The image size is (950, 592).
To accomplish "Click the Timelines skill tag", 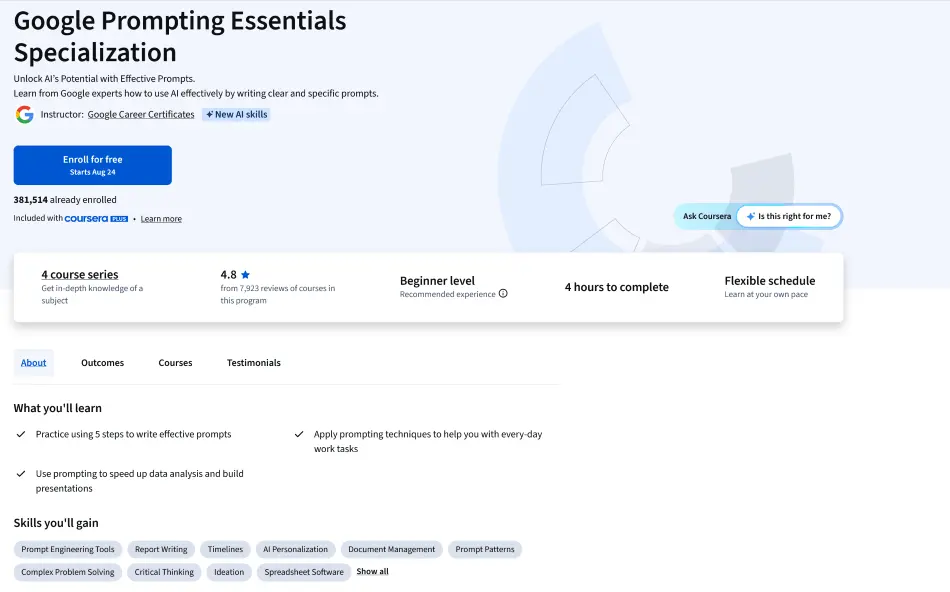I will tap(225, 550).
